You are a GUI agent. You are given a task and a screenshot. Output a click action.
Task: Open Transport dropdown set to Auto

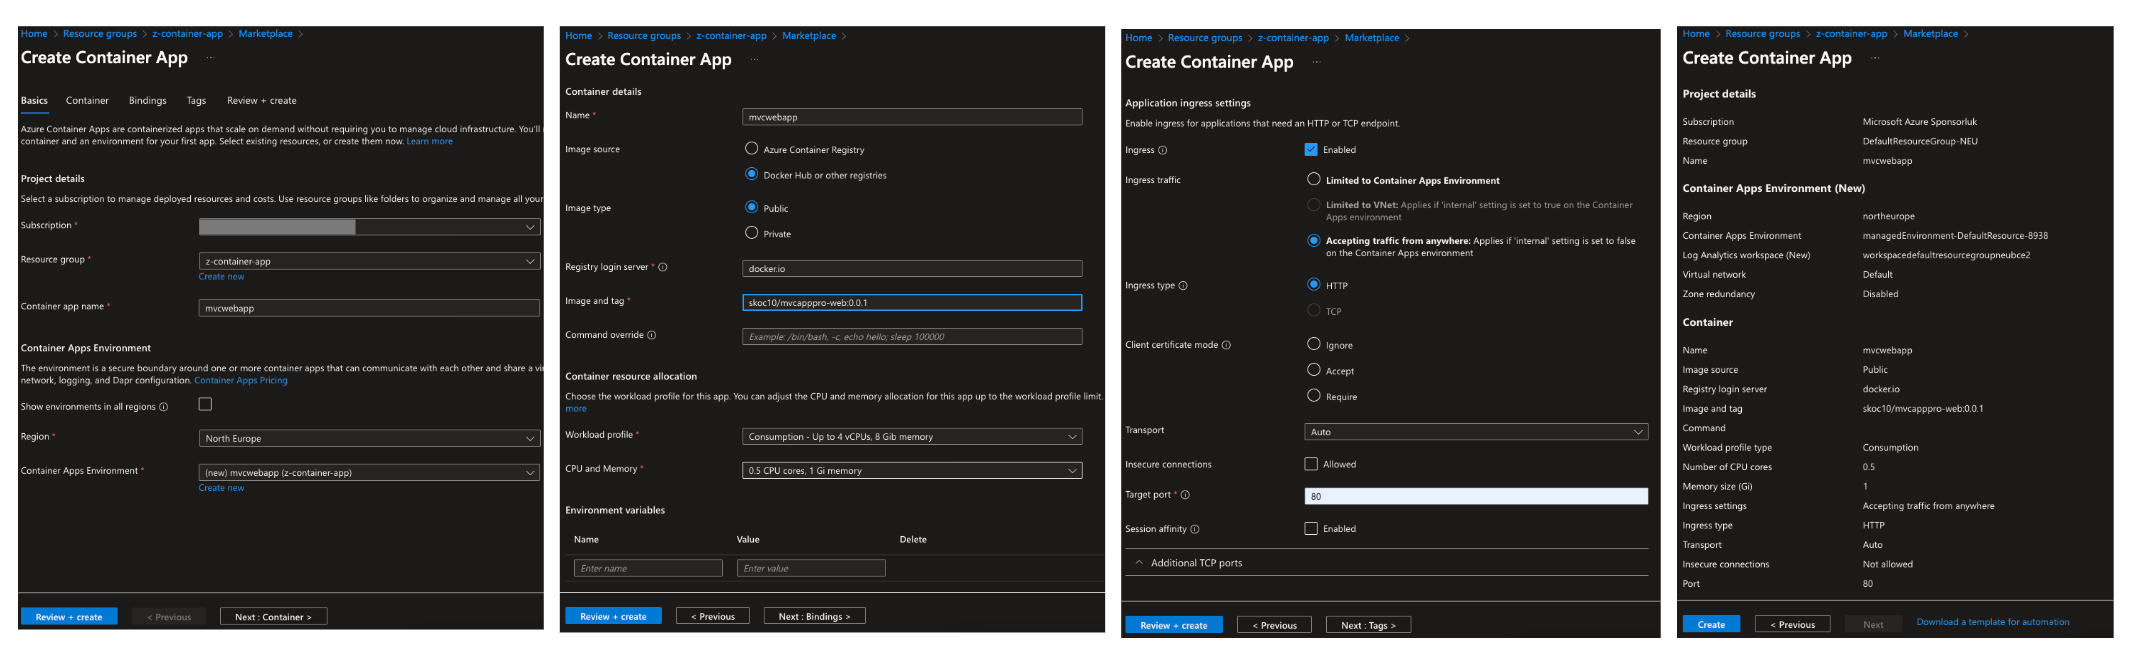1476,432
